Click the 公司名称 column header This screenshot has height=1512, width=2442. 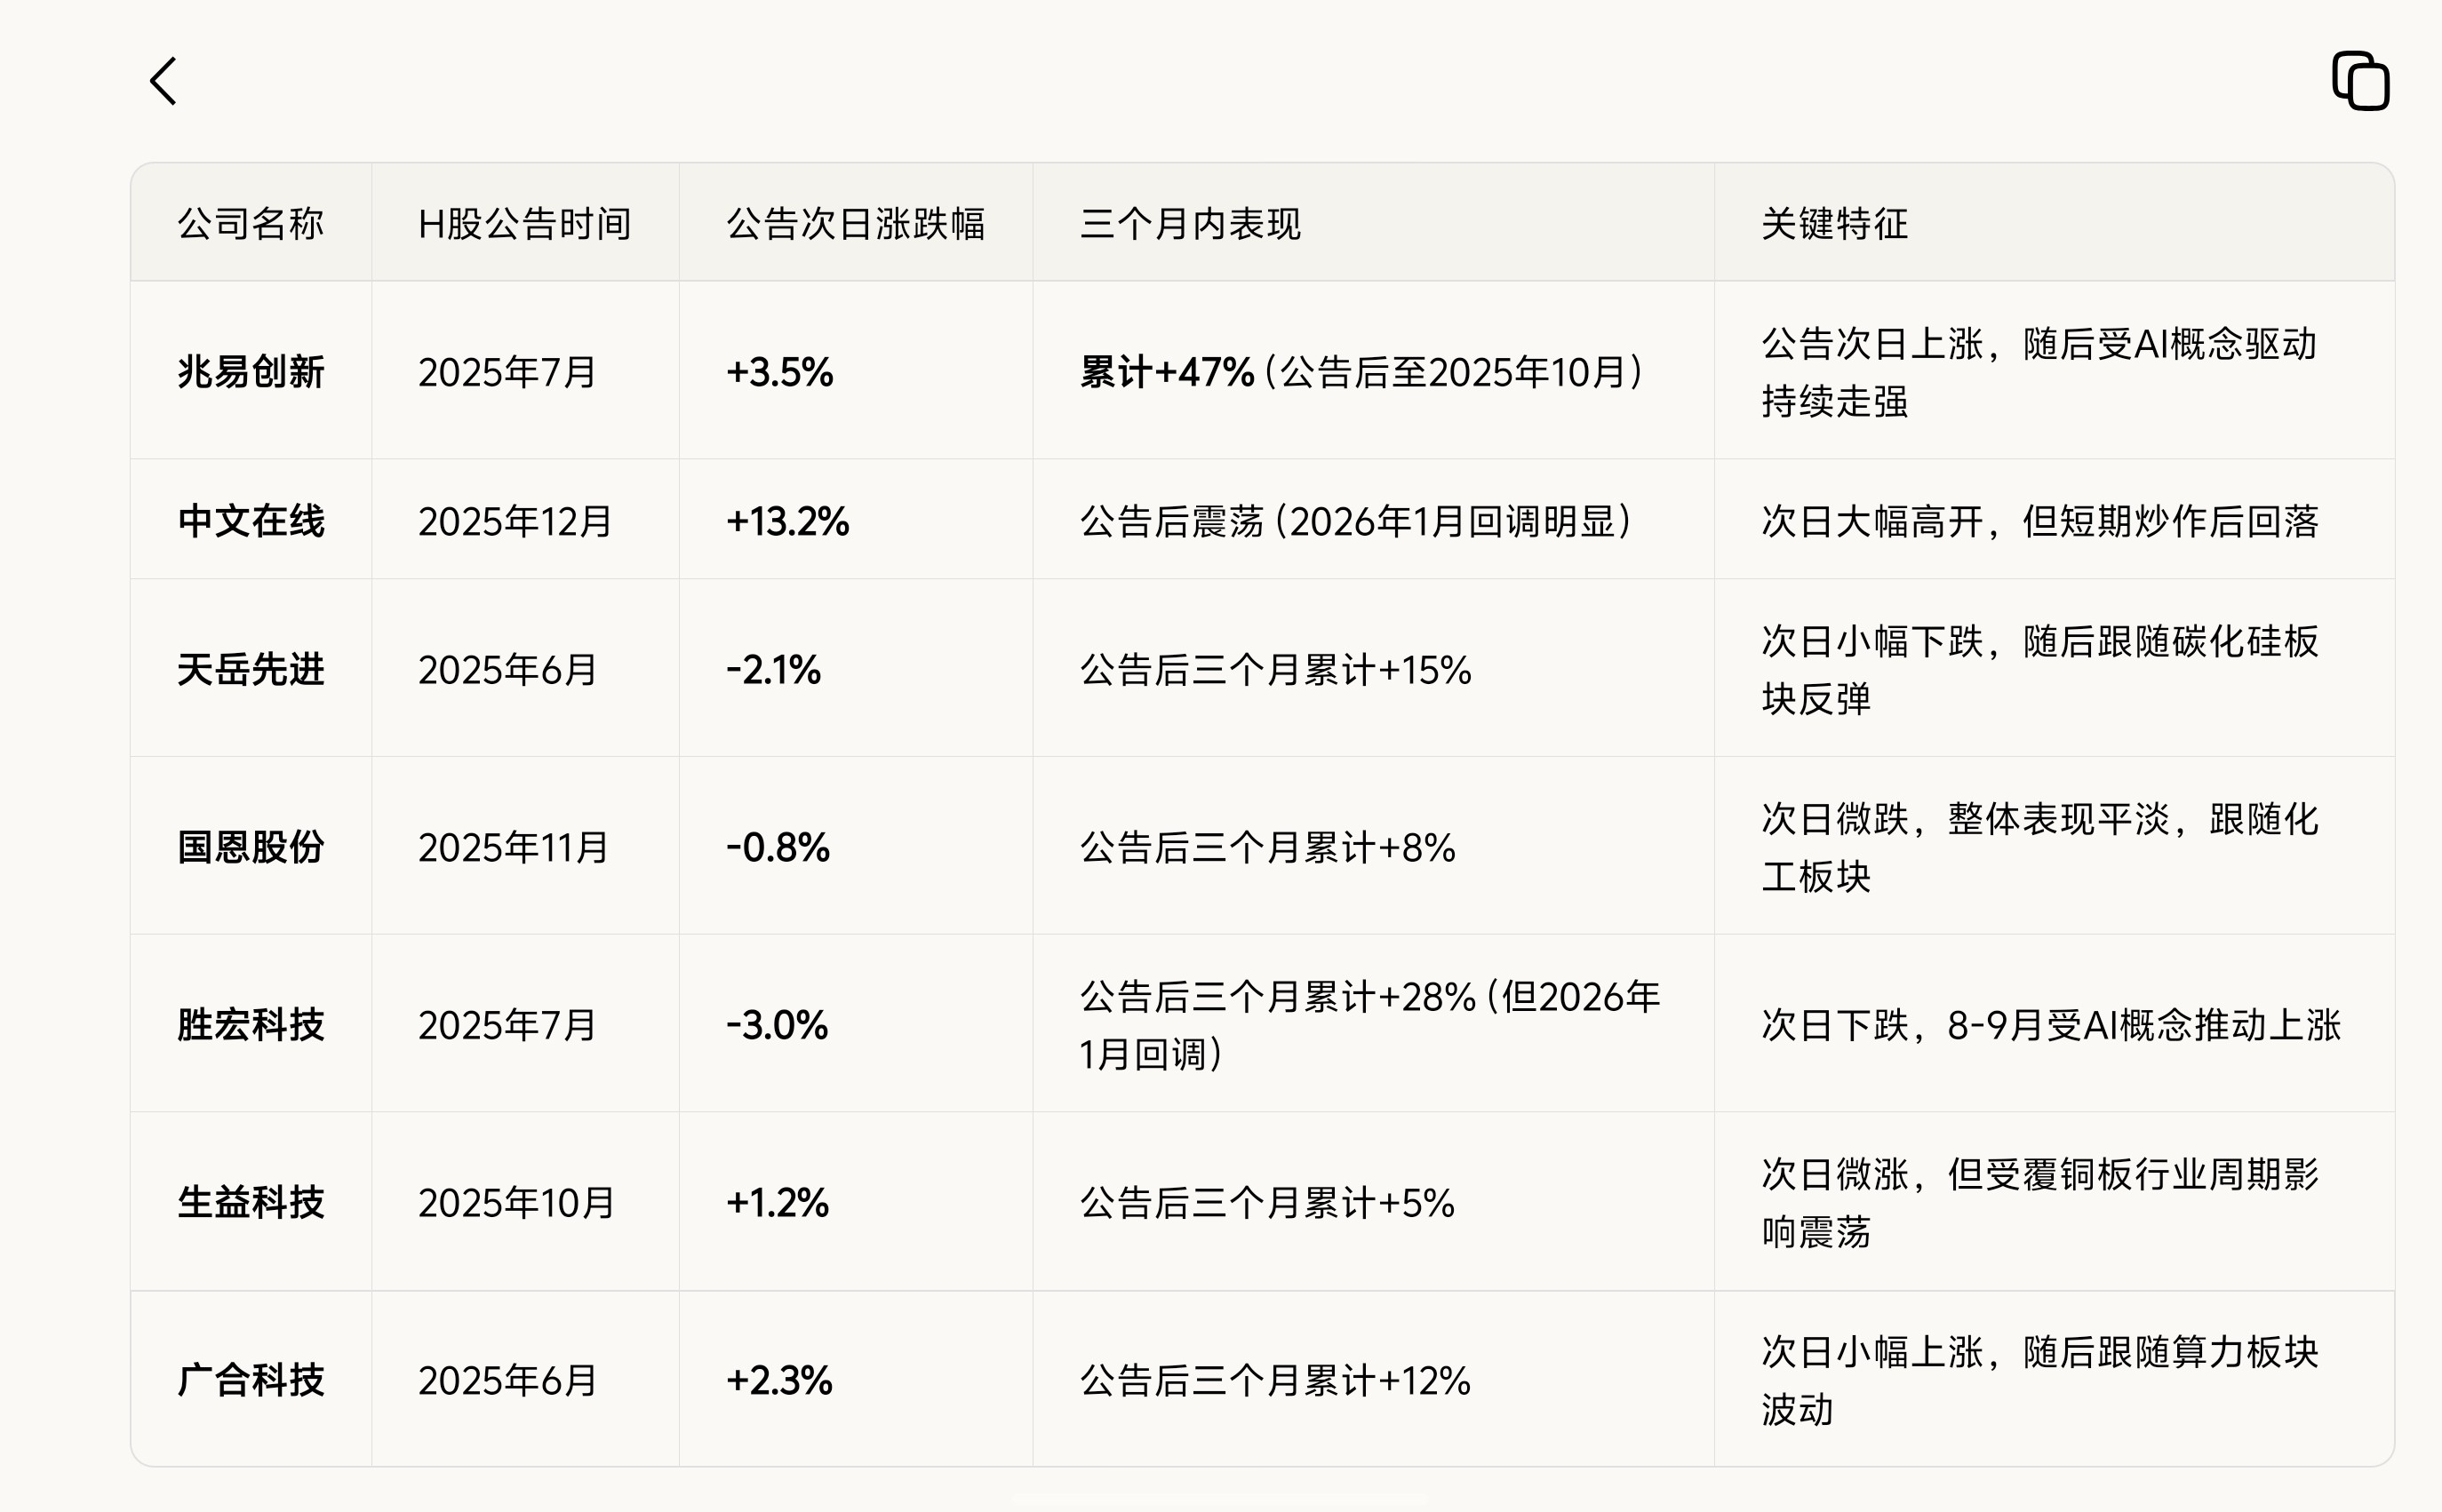pos(251,224)
